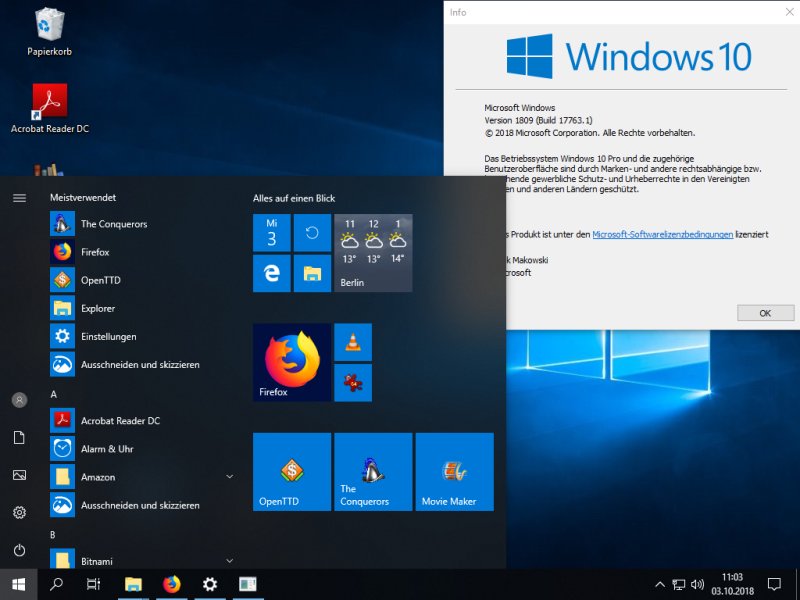Launch the large Firefox tile
This screenshot has height=600, width=800.
[x=292, y=362]
